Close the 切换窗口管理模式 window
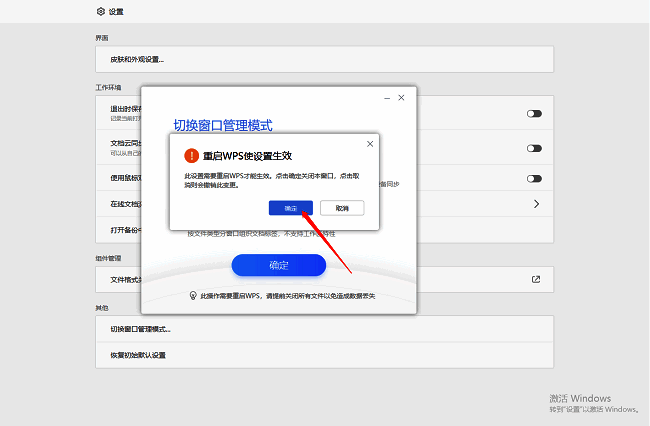The height and width of the screenshot is (426, 650). [x=402, y=97]
